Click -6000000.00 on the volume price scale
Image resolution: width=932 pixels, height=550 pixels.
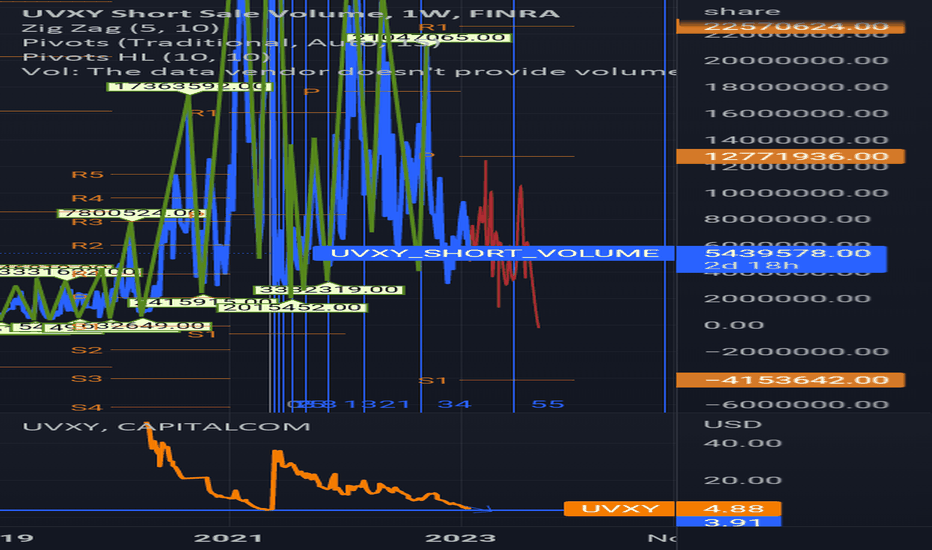[x=796, y=404]
